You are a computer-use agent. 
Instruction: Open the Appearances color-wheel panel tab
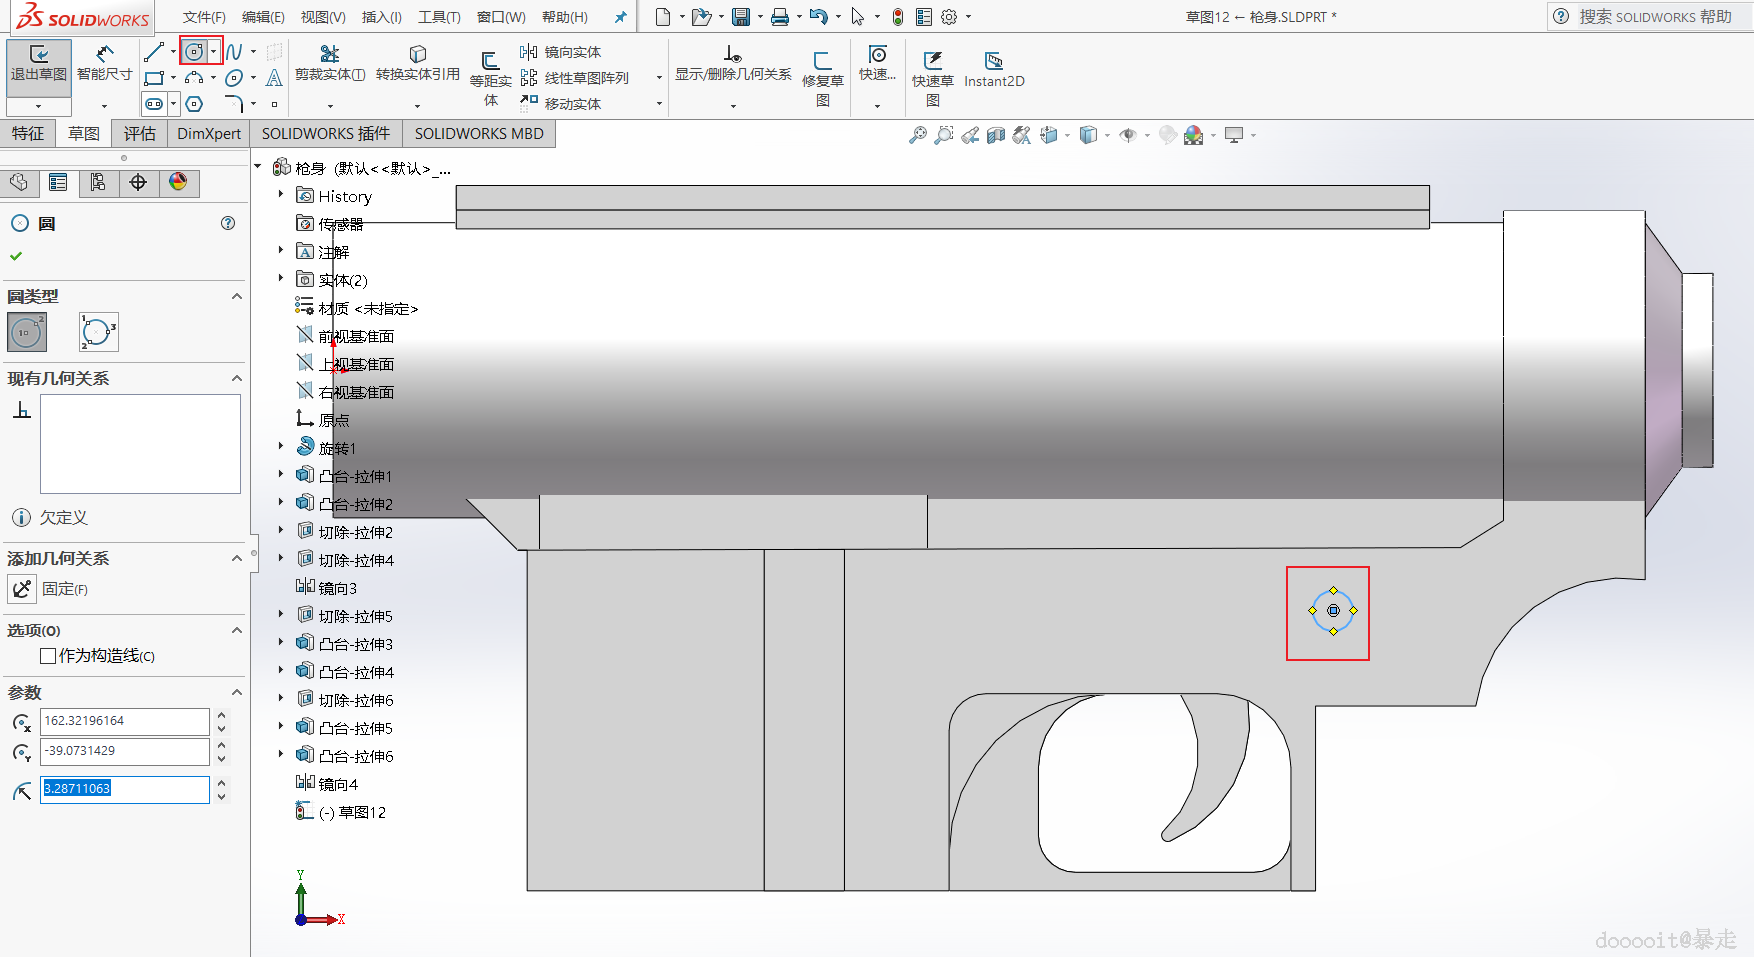click(x=178, y=182)
